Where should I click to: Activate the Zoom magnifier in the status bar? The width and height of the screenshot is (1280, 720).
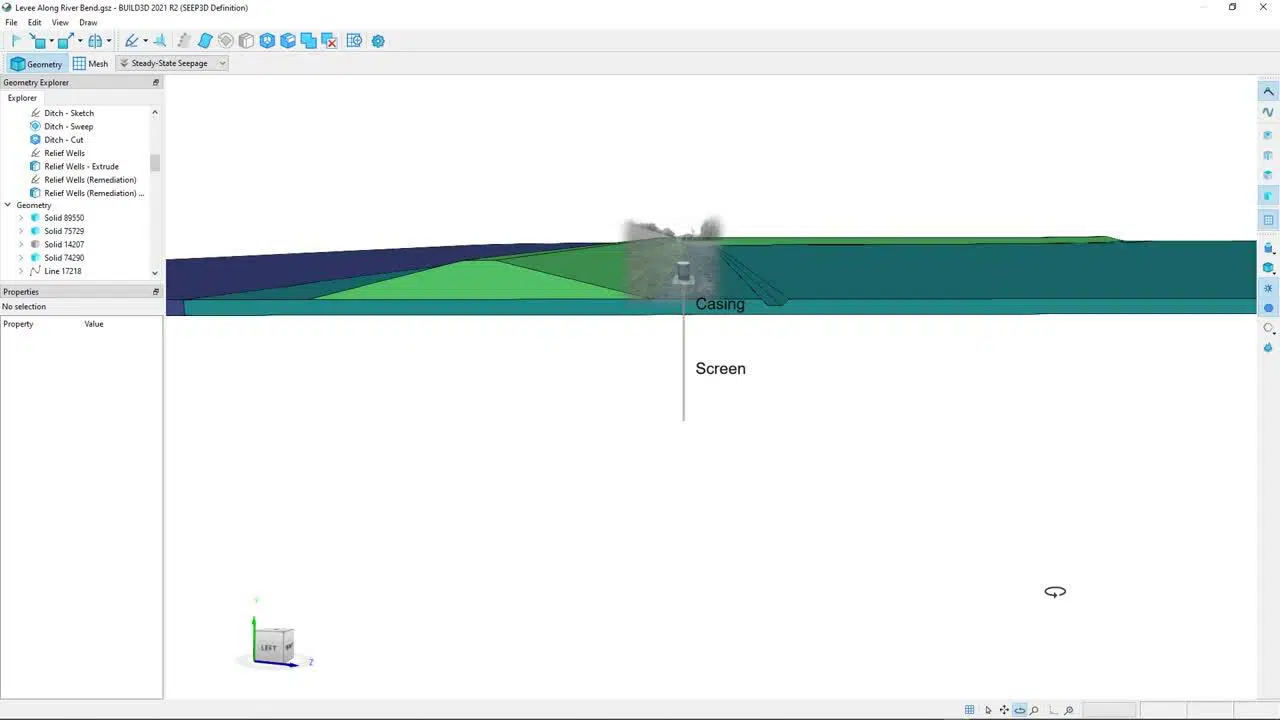click(x=1036, y=710)
